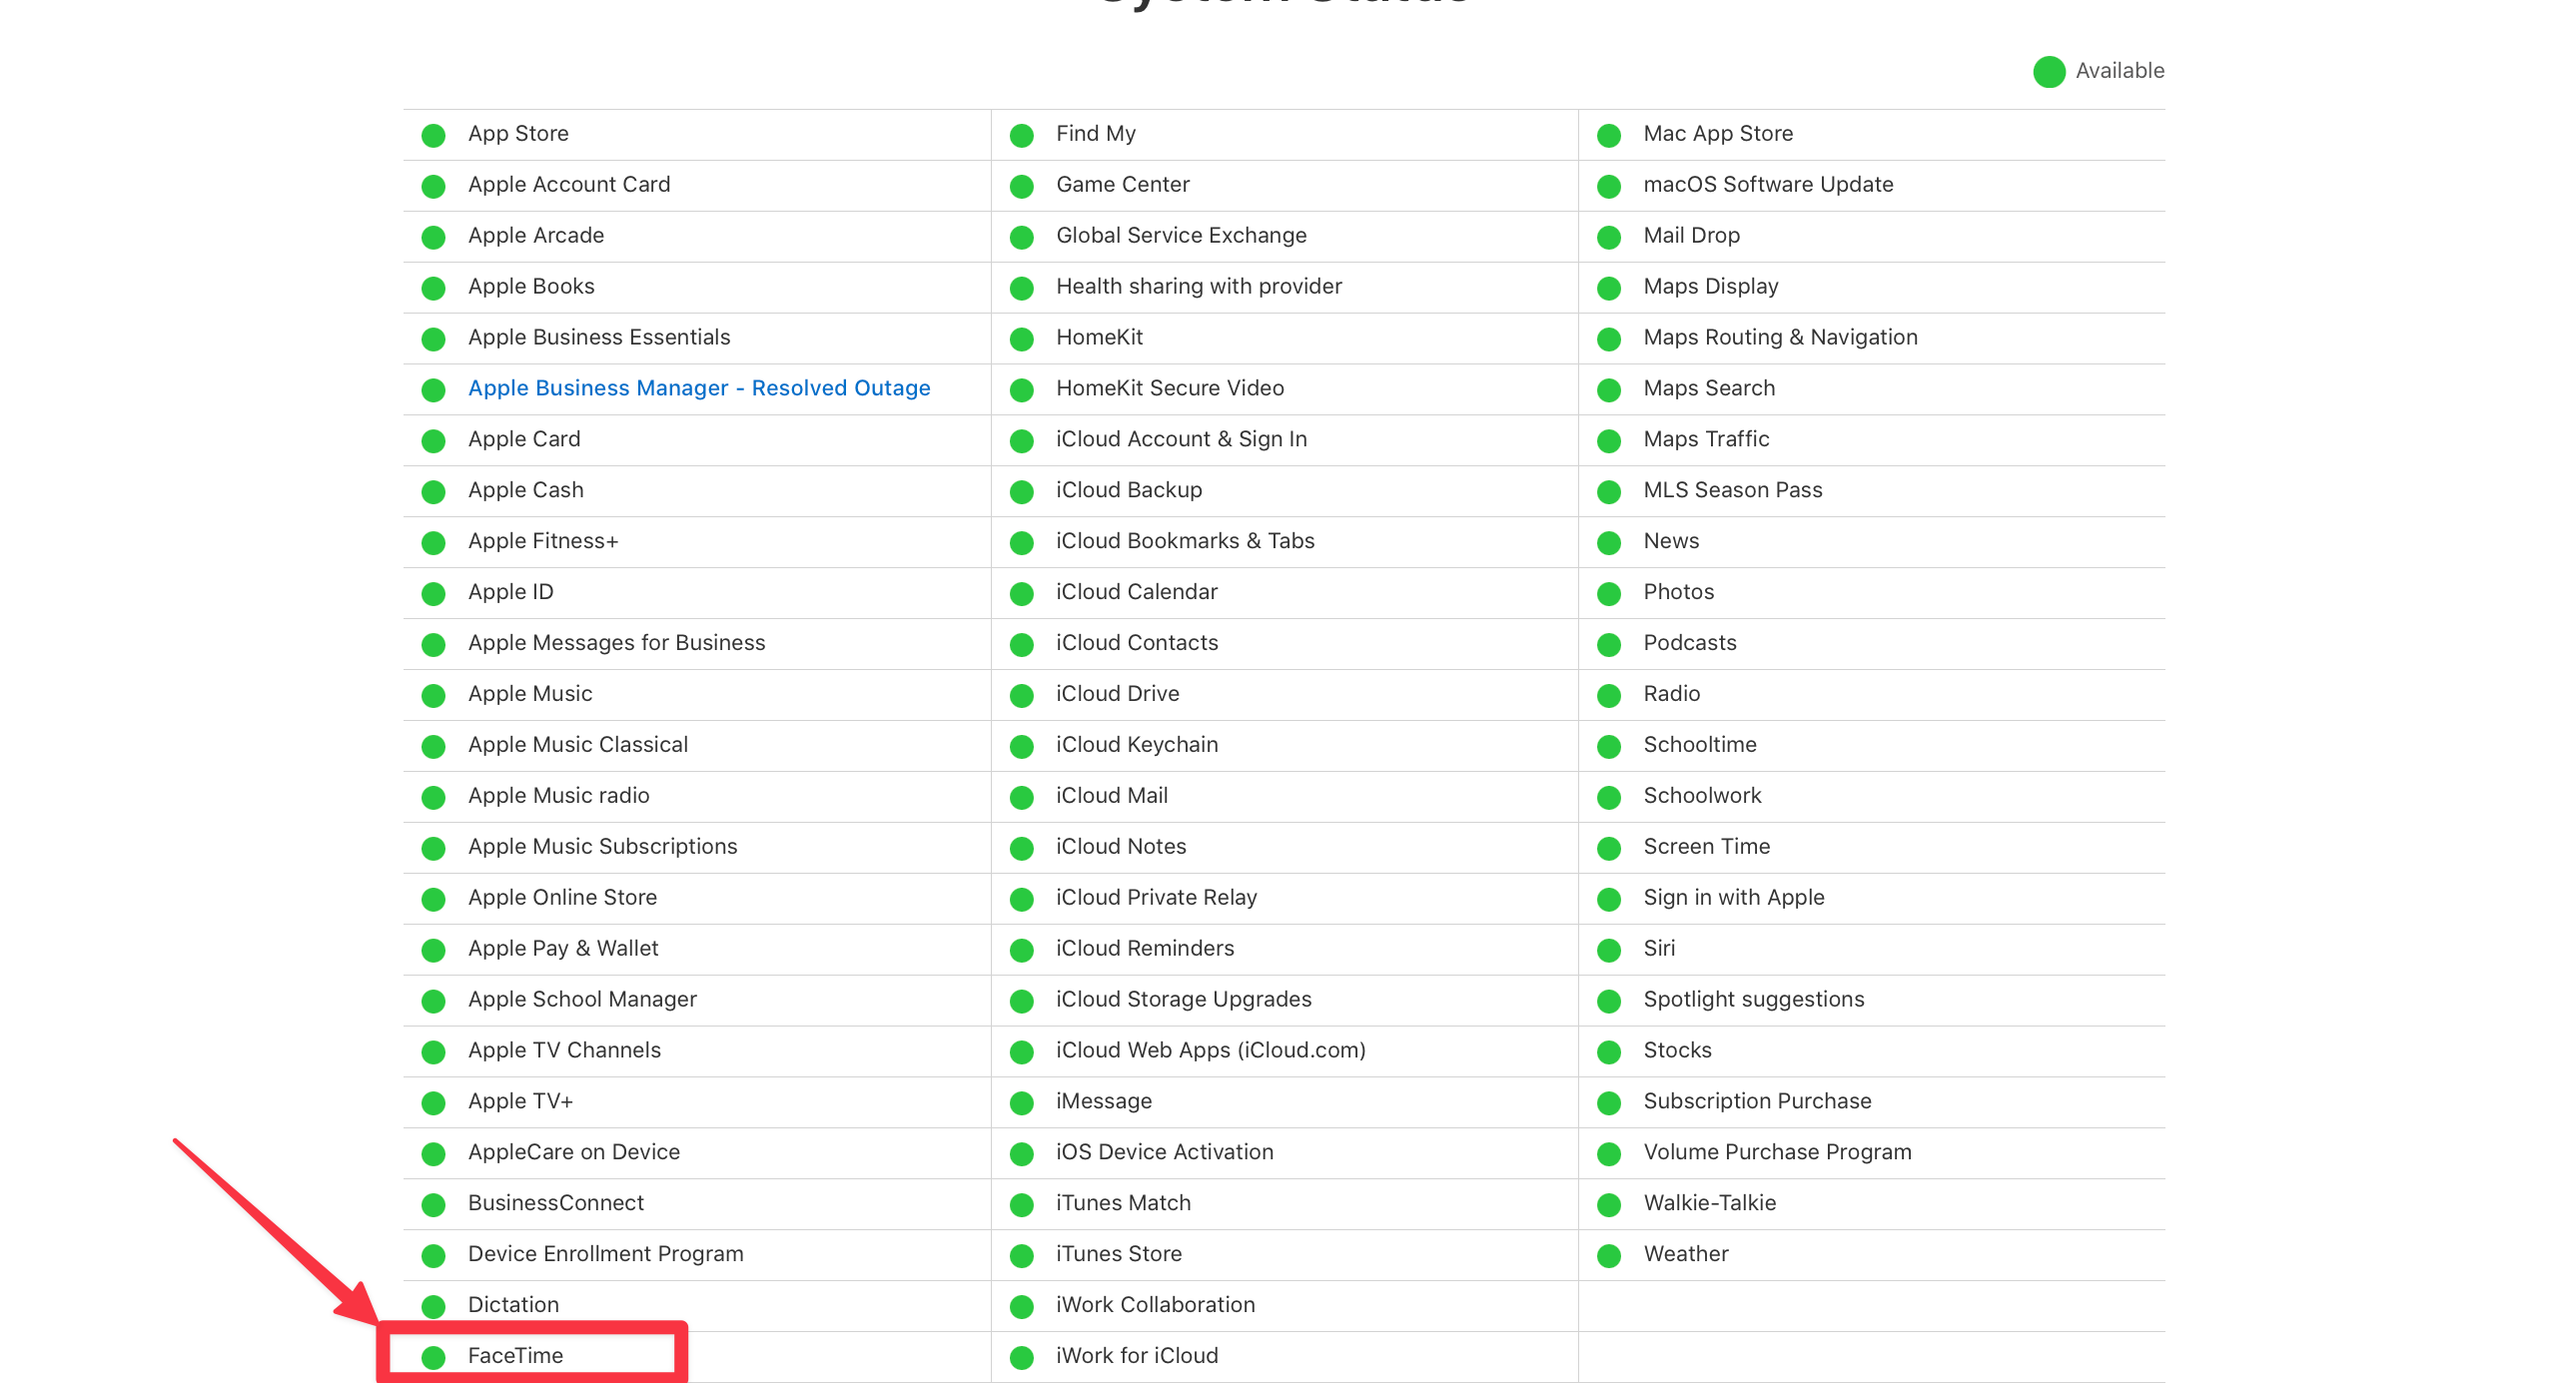
Task: Click the status indicator beside iCloud Mail
Action: tap(1021, 797)
